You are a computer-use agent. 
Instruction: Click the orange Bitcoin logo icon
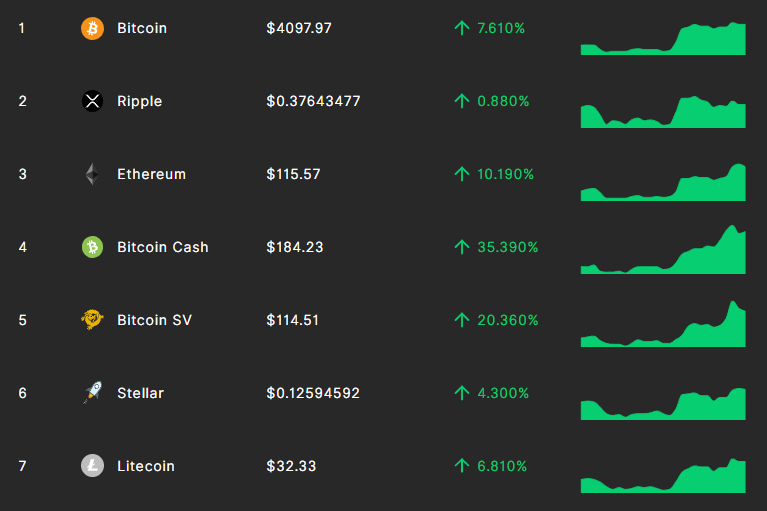click(x=92, y=28)
